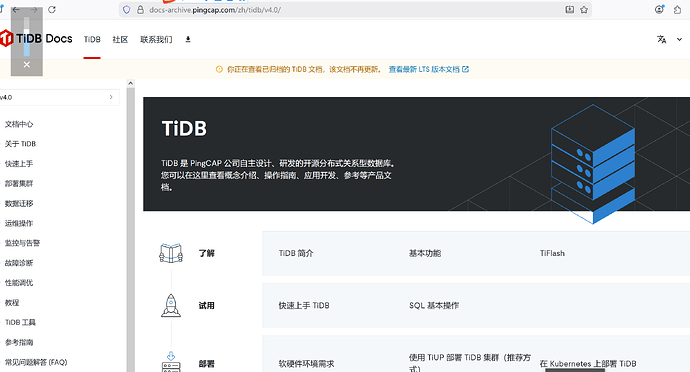Screen dimensions: 690x372
Task: Bookmark this page with star icon
Action: pos(584,10)
